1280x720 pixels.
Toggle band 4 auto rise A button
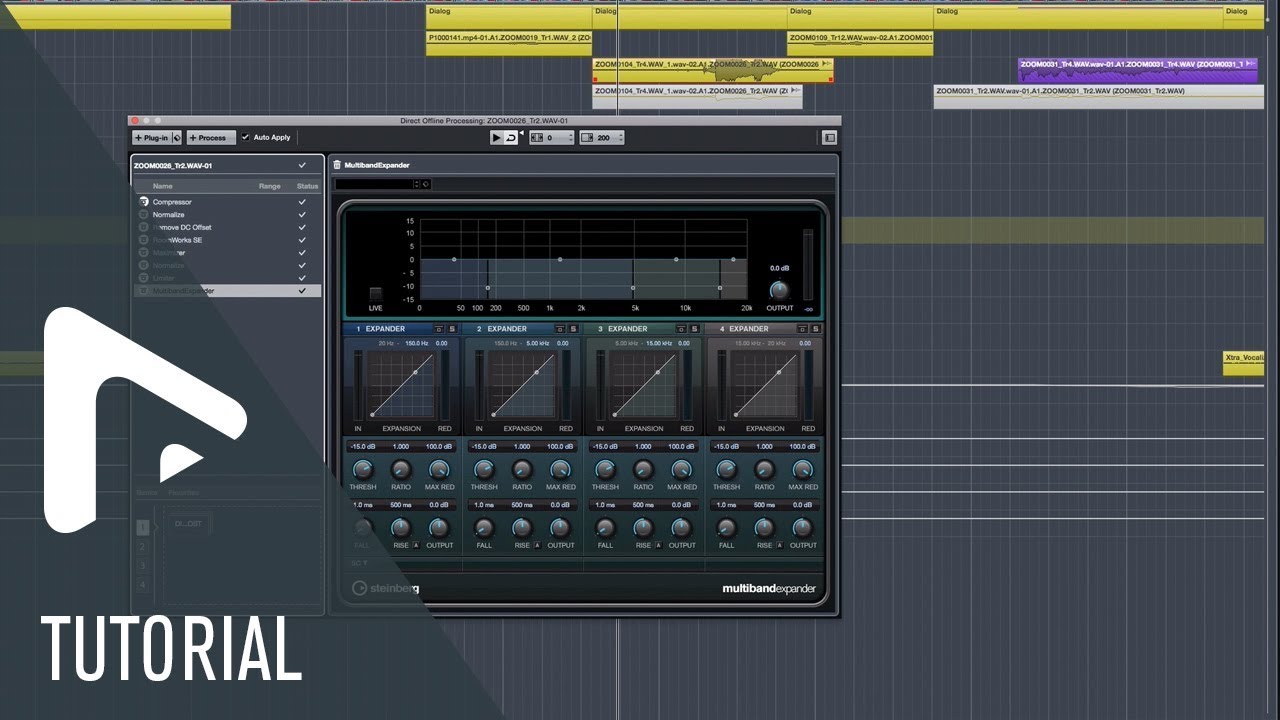[x=779, y=545]
